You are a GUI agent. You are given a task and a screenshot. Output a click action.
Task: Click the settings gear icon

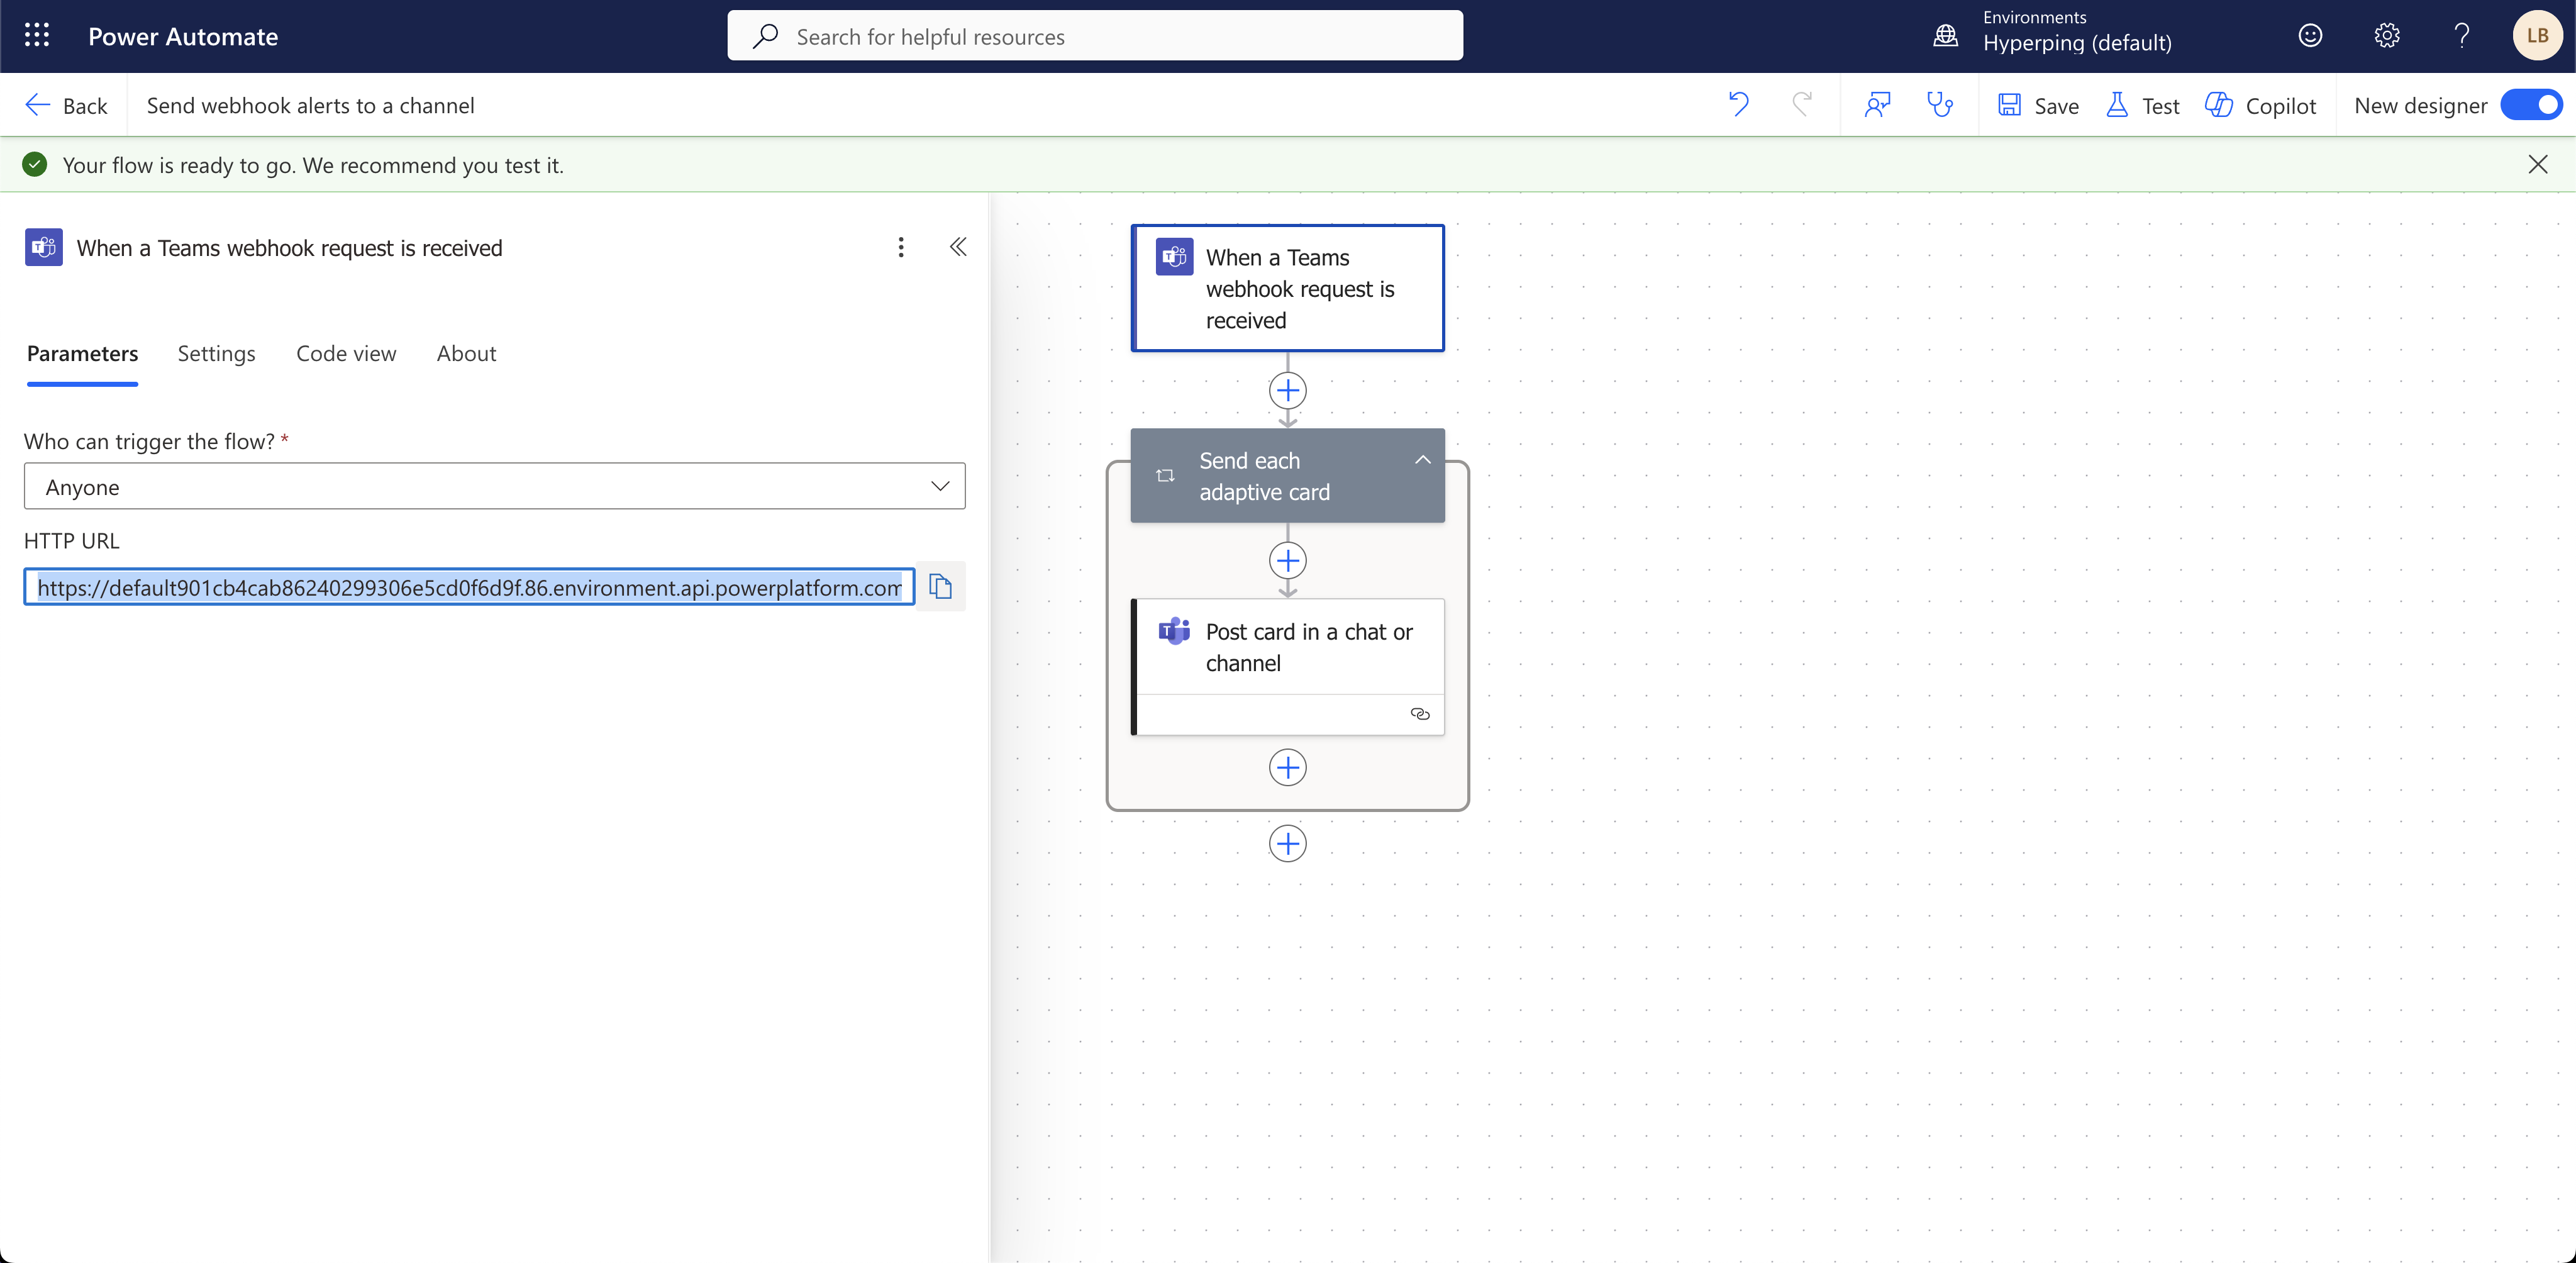point(2387,36)
